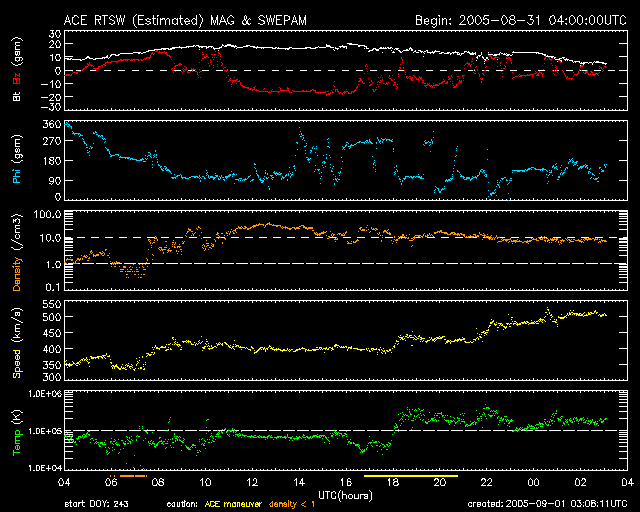Click the '08' hour tick label
This screenshot has height=512, width=640.
[x=158, y=482]
